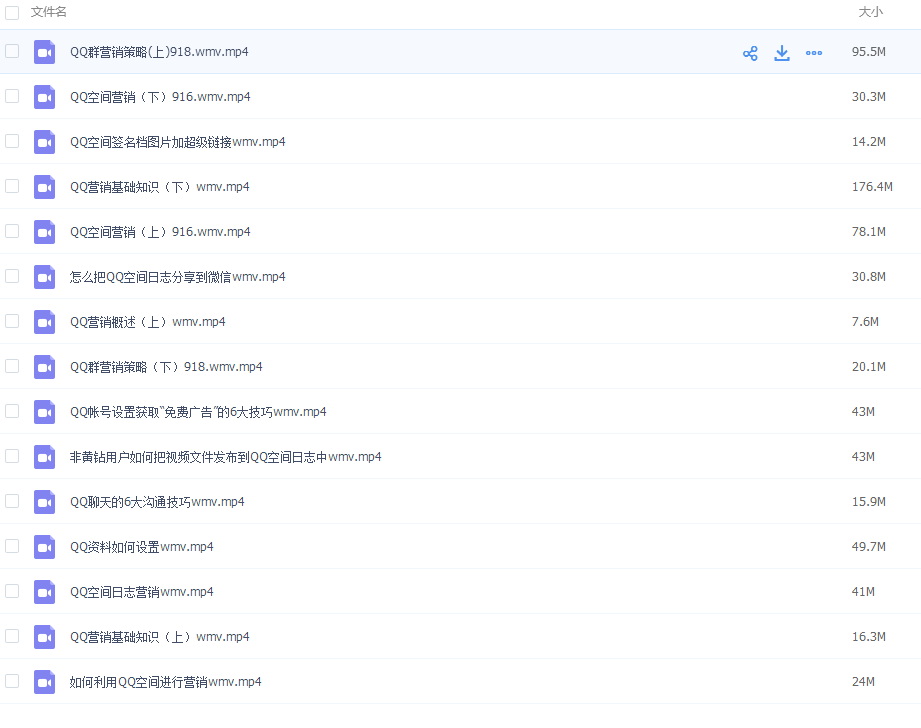Open file name QQ空间签名档图片加超级链接wmv.mp4
921x728 pixels.
tap(177, 142)
